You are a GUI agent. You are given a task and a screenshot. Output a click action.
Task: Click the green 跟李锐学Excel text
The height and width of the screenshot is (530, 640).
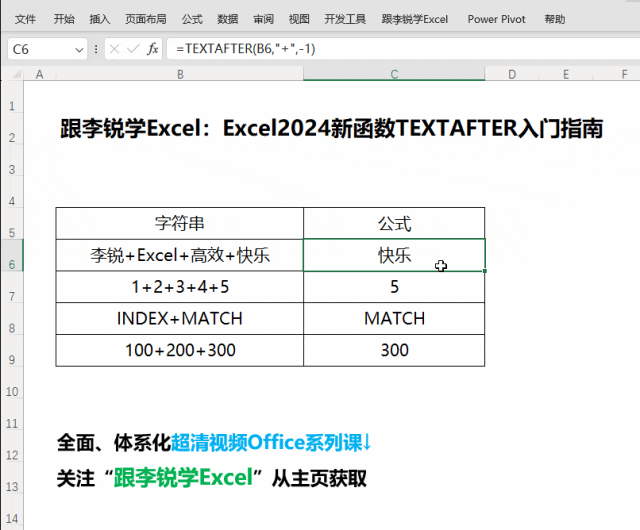[183, 477]
